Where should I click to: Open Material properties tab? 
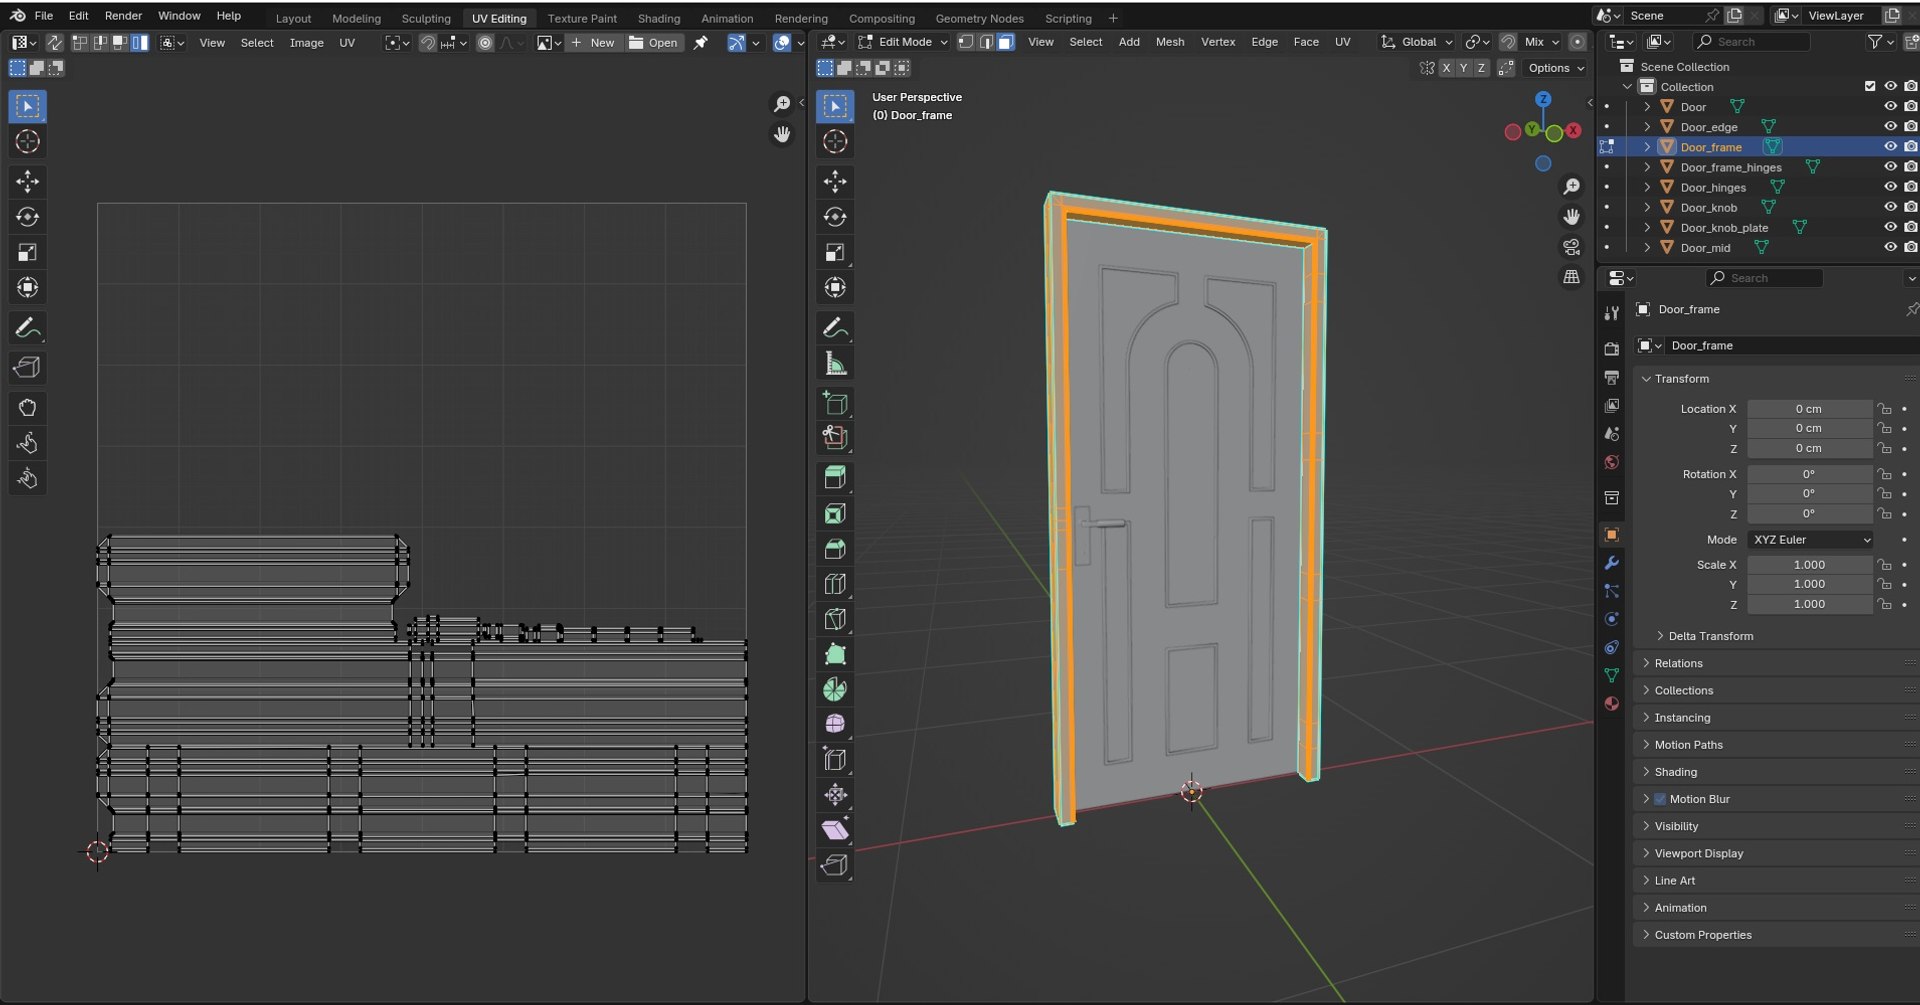click(1611, 703)
